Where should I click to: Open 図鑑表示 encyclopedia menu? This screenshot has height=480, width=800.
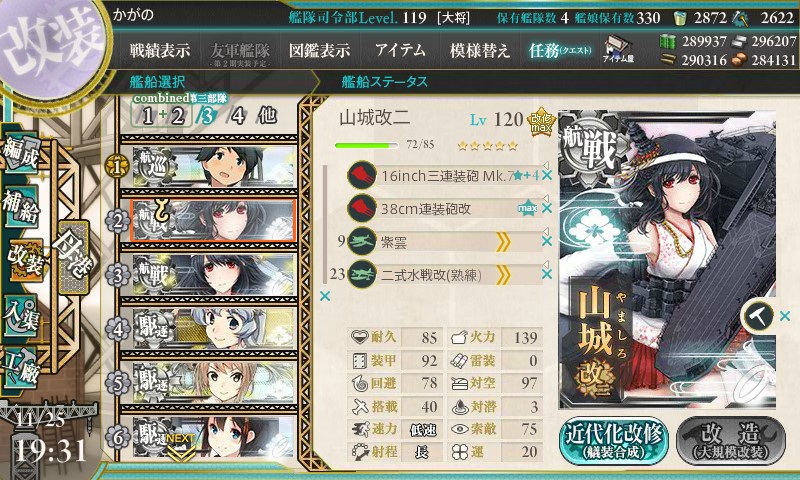319,50
